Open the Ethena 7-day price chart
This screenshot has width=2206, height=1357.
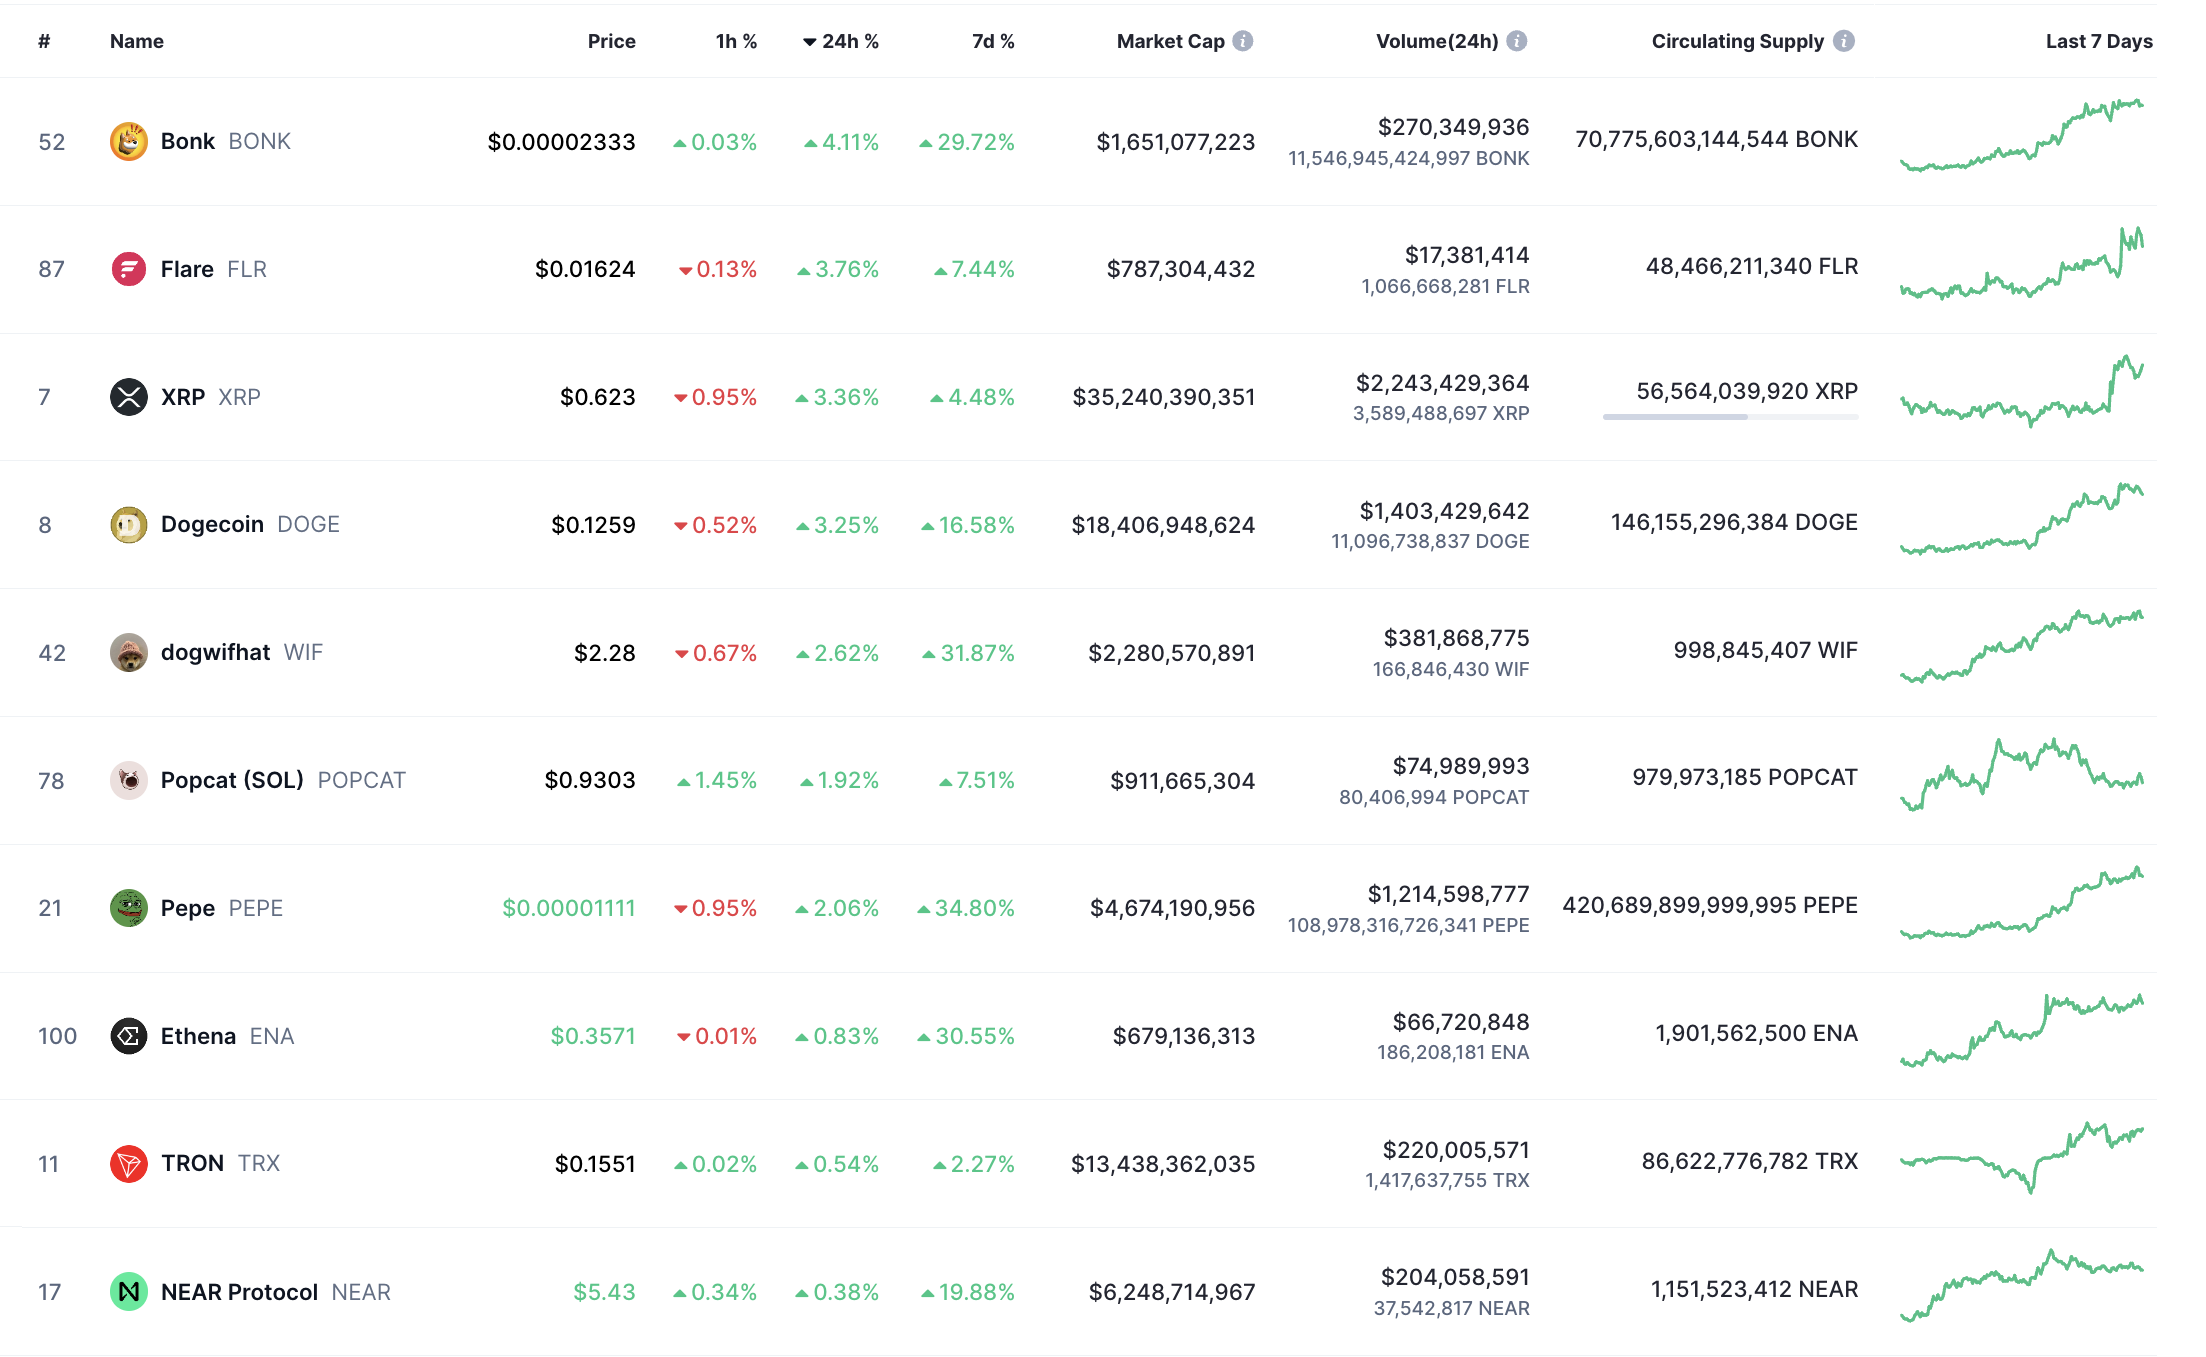click(x=2021, y=1030)
